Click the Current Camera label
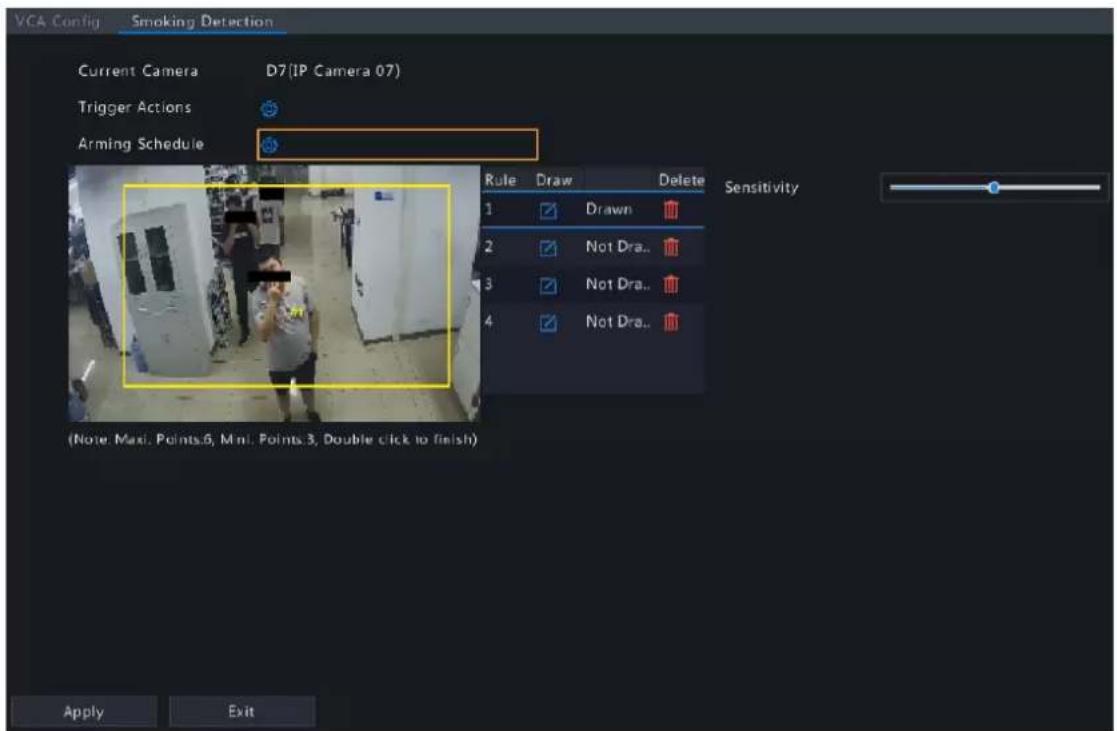Screen dimensions: 1117x731 [x=138, y=71]
